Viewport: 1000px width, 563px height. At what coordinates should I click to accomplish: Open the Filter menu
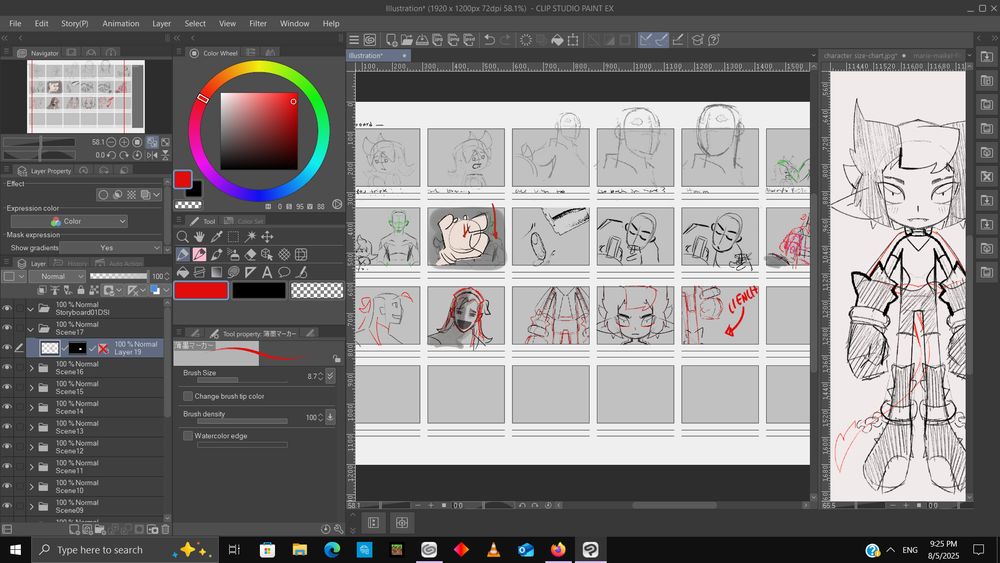pos(258,24)
